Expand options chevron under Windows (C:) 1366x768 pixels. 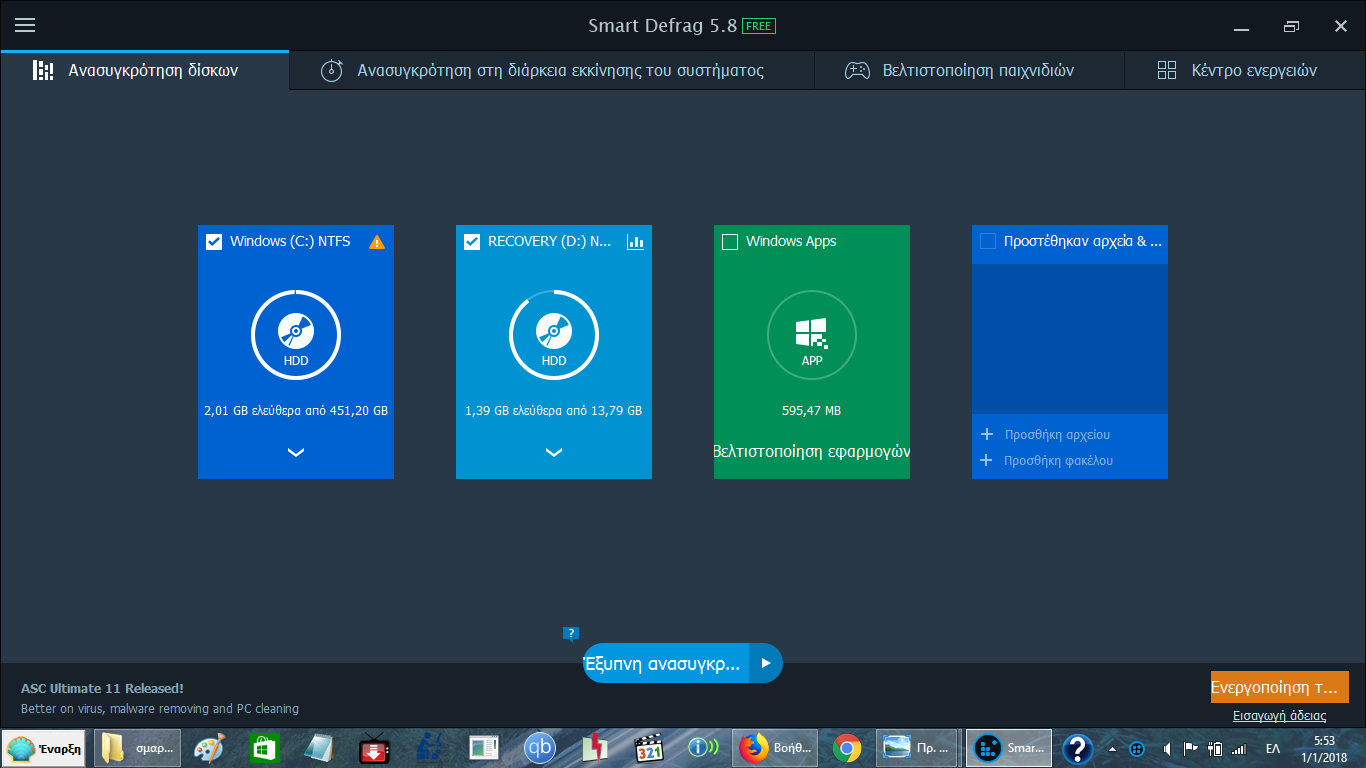click(296, 452)
